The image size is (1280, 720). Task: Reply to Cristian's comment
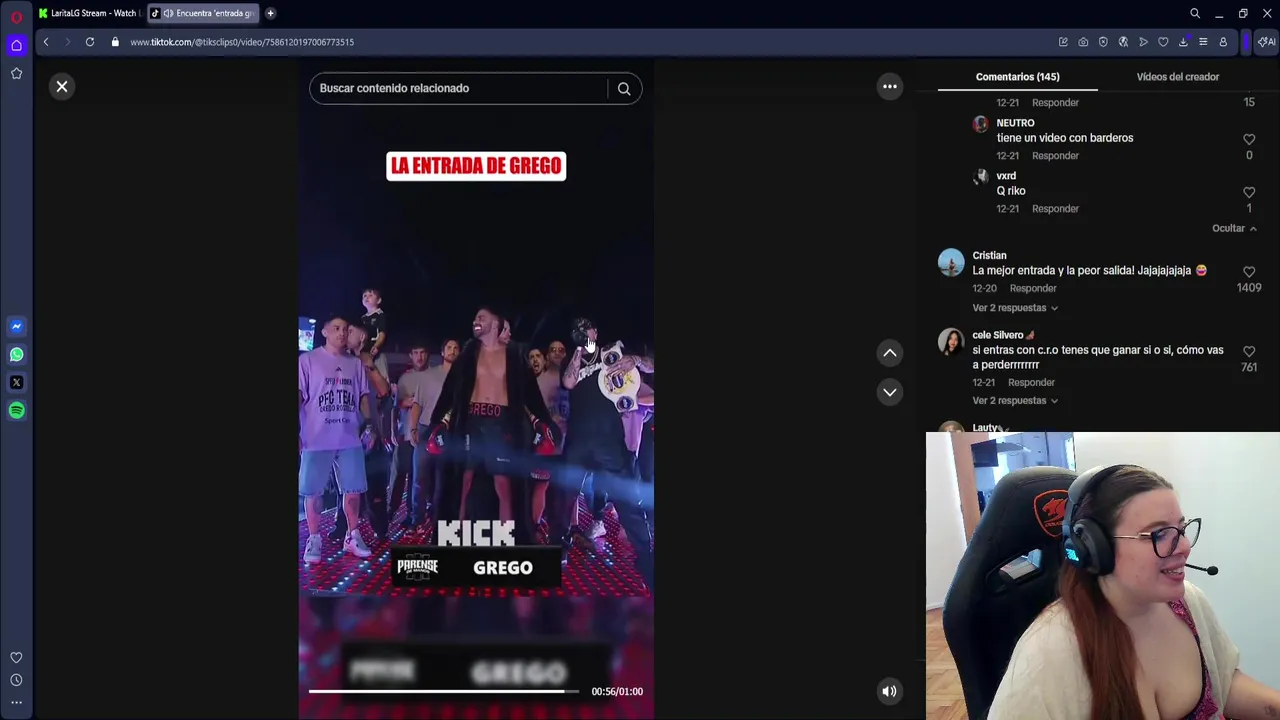click(1033, 288)
